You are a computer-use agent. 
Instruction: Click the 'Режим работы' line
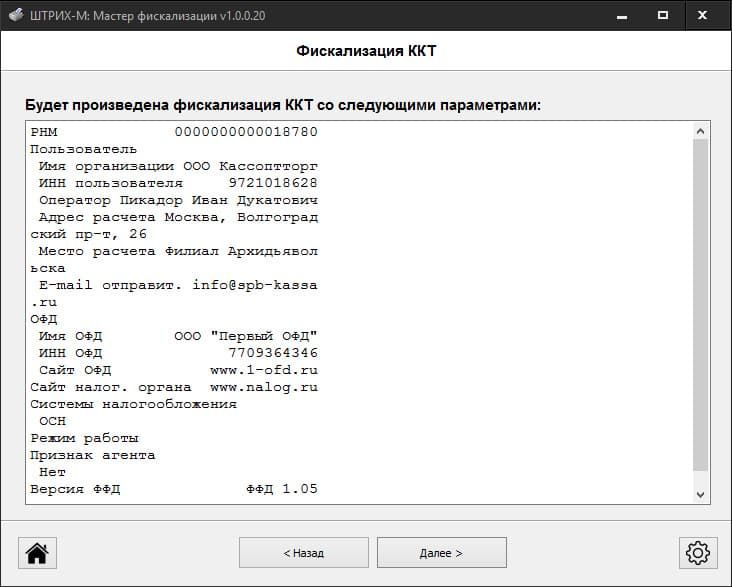(x=84, y=438)
